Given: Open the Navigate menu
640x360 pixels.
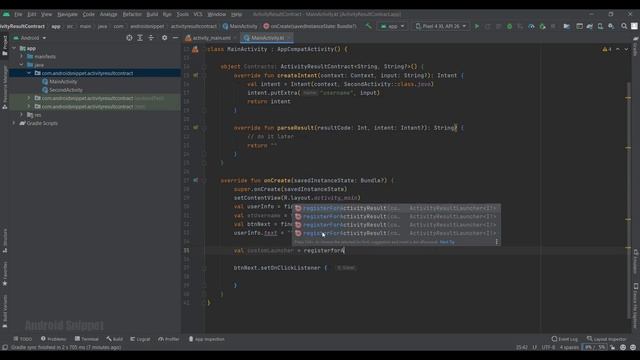Looking at the screenshot, I should click(67, 14).
